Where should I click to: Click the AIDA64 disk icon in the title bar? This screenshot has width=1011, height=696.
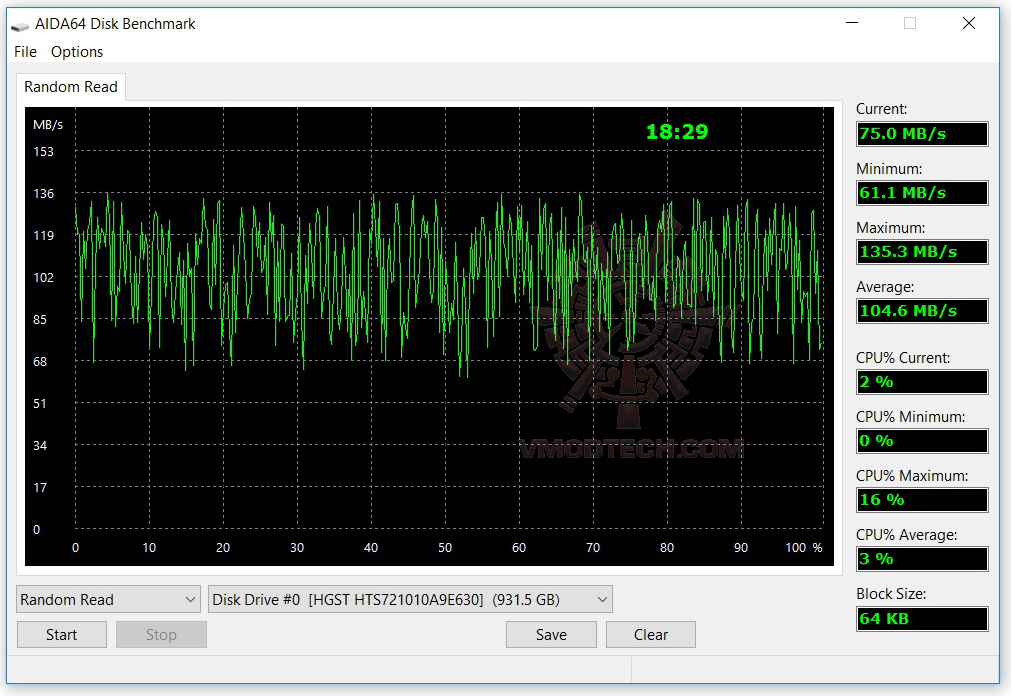click(x=22, y=23)
